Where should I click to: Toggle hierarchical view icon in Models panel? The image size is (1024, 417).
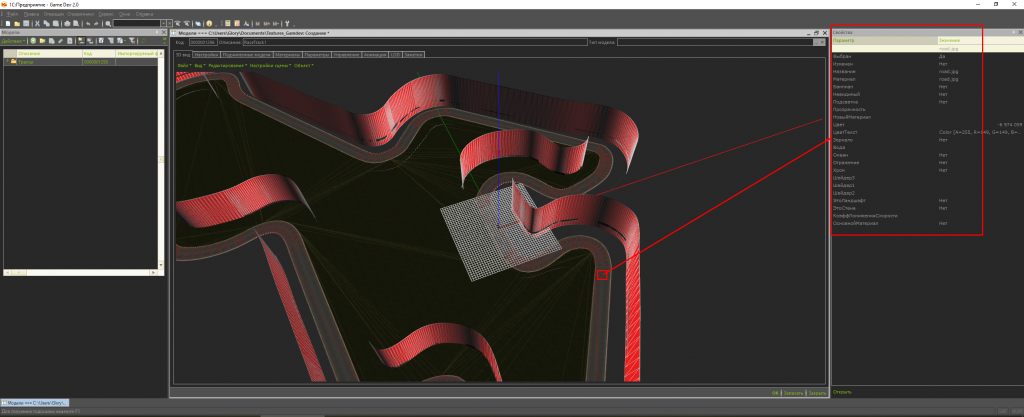coord(82,40)
